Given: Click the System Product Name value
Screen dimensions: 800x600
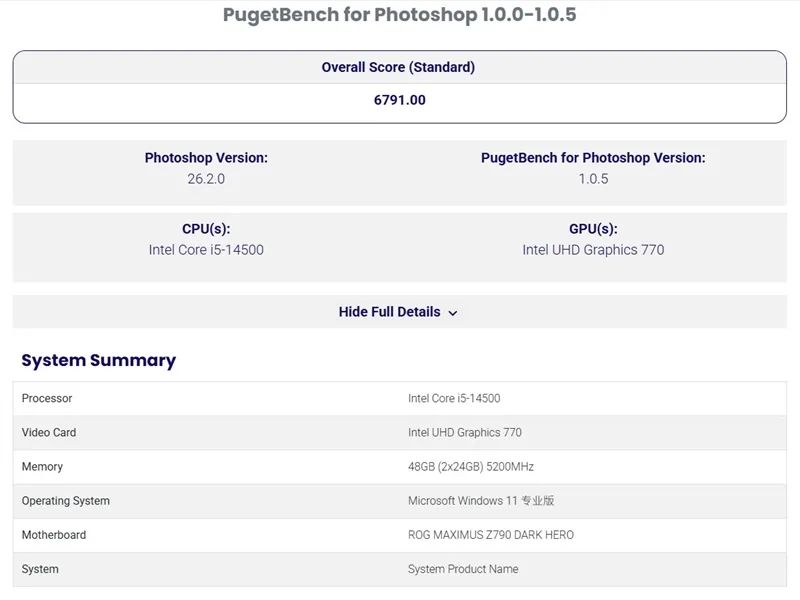Looking at the screenshot, I should pos(463,569).
